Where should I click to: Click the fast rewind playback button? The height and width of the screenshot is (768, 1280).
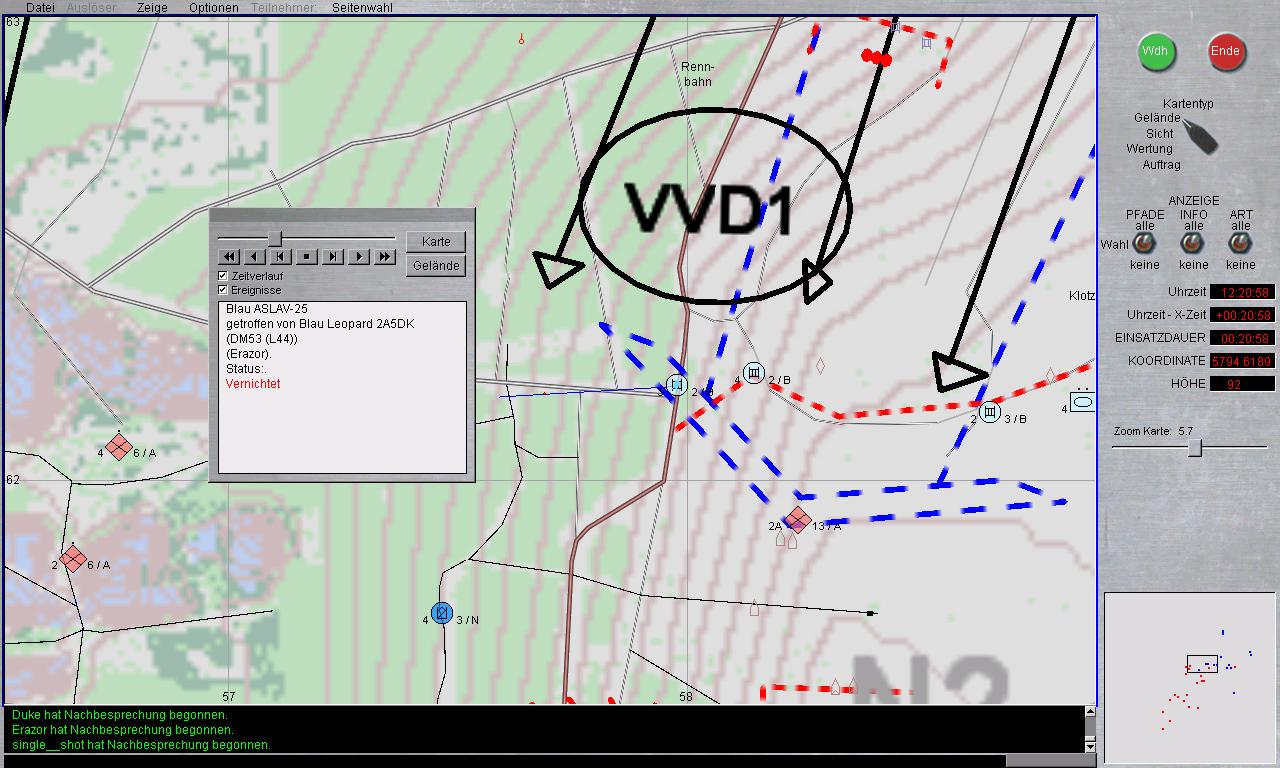tap(229, 257)
